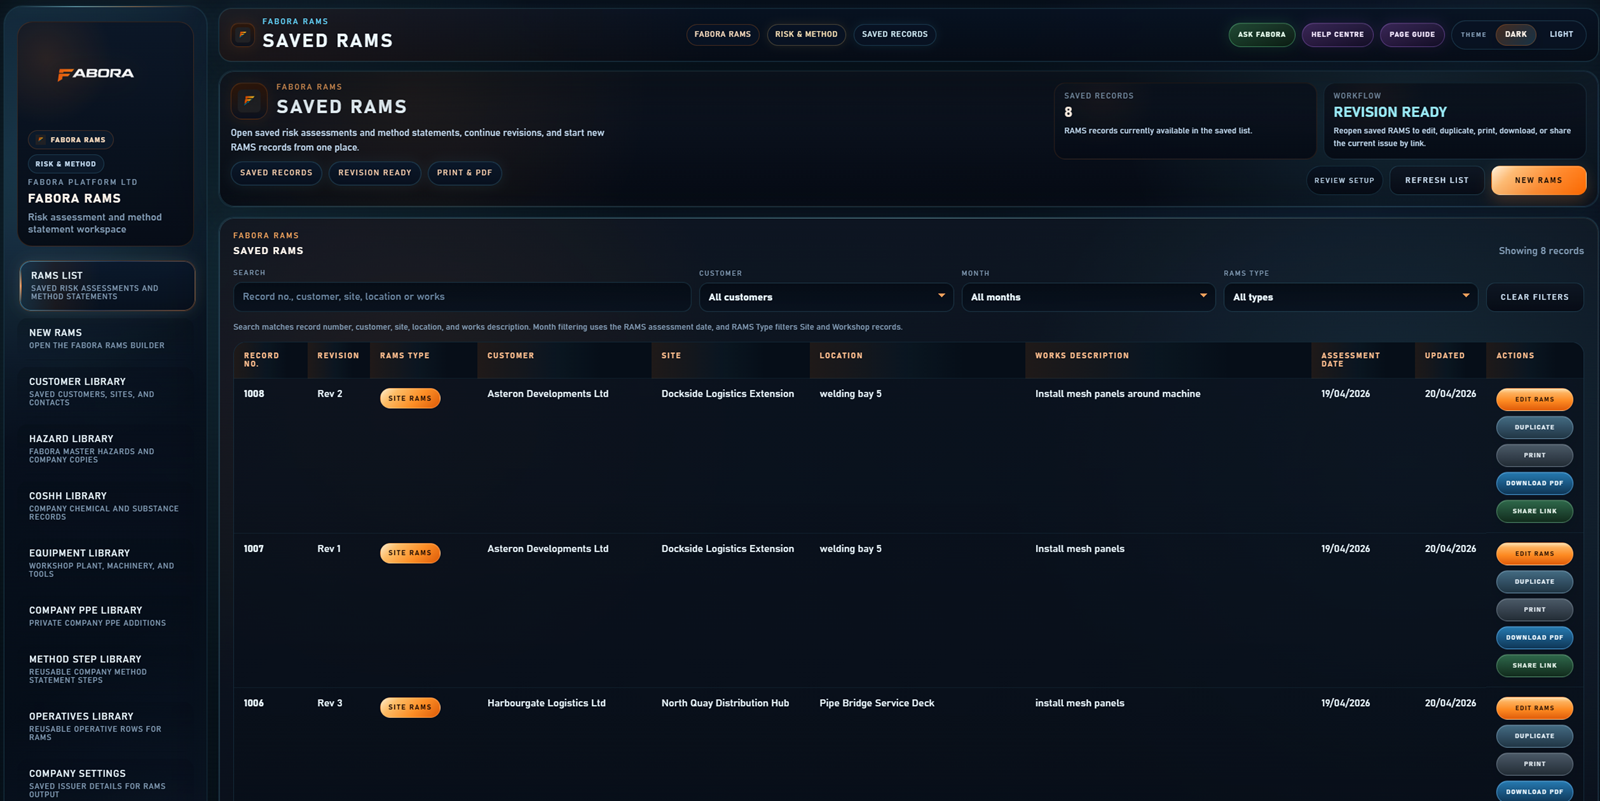The image size is (1600, 801).
Task: Click the Print & PDF pill
Action: (x=465, y=173)
